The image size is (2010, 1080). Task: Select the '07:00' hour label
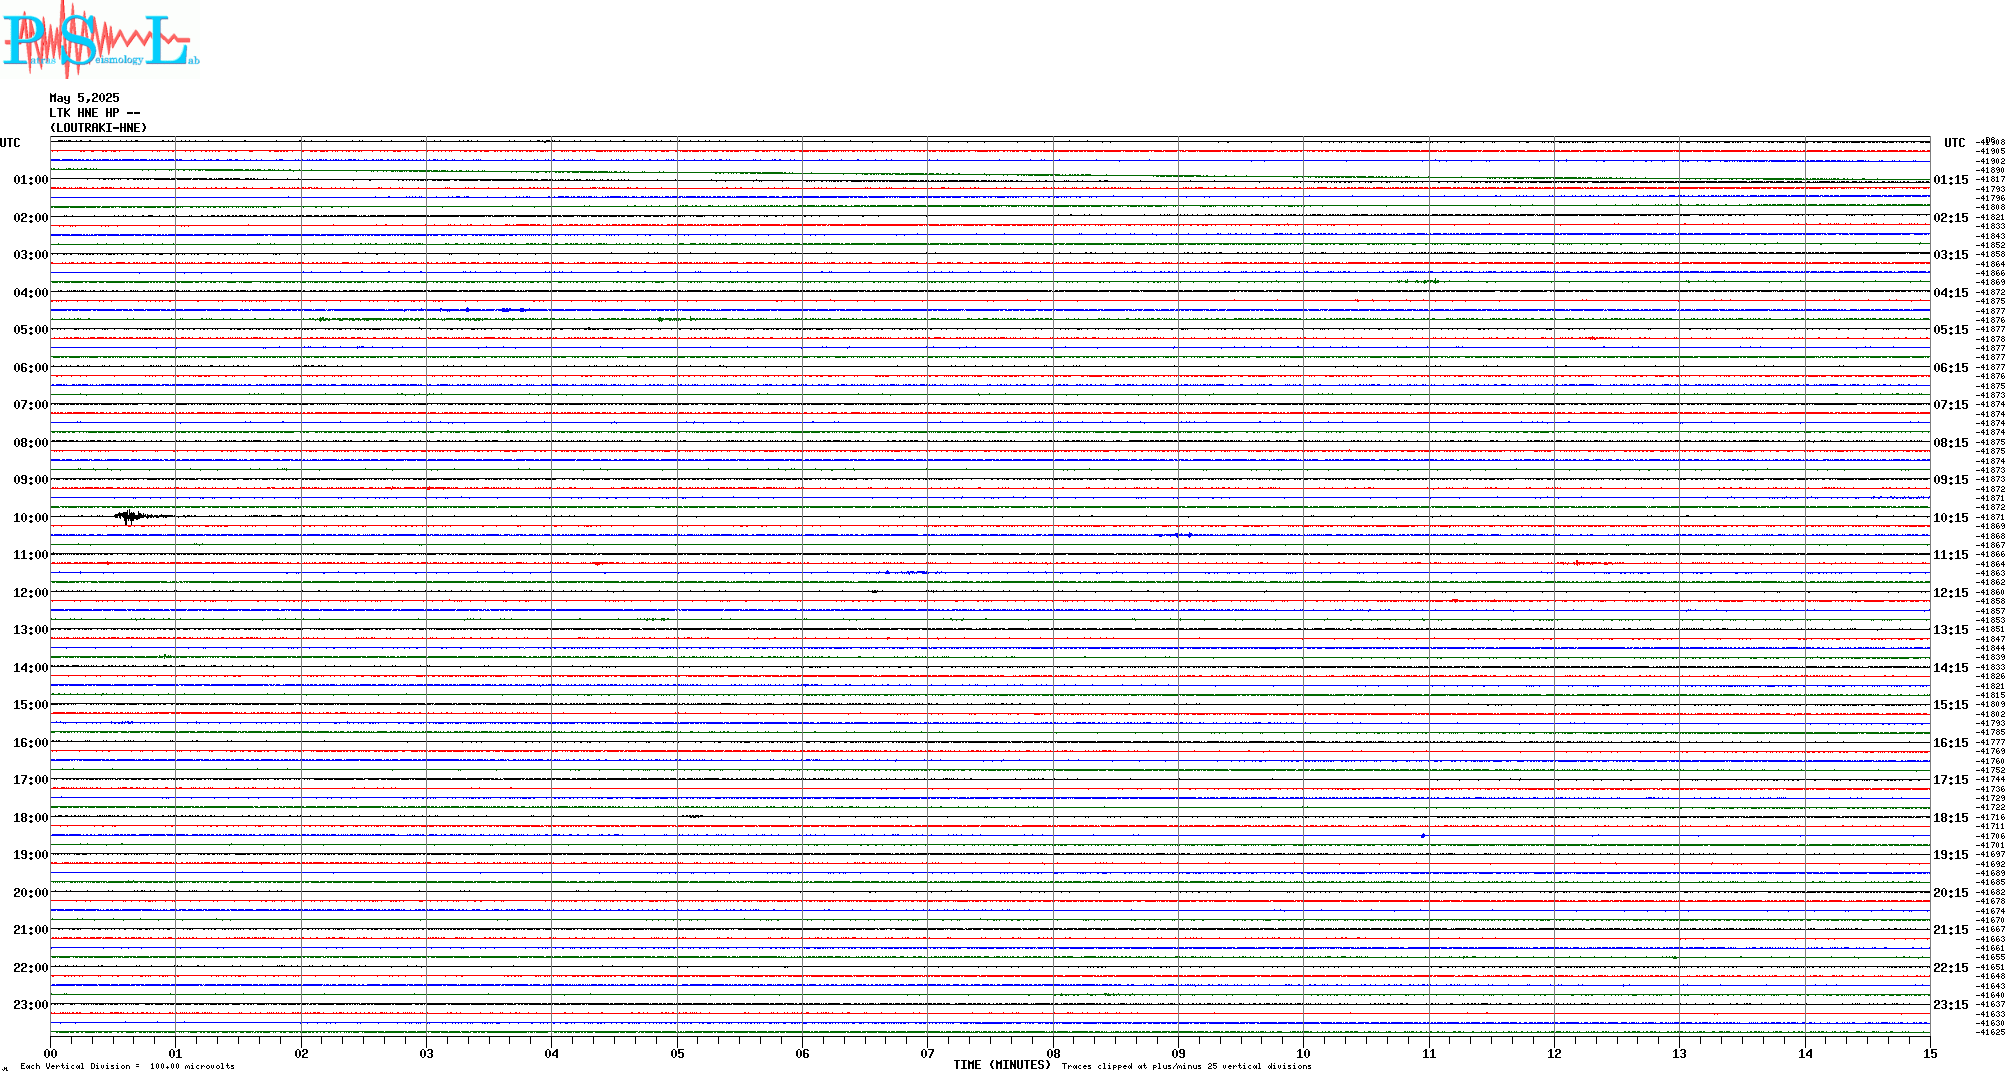click(x=30, y=405)
